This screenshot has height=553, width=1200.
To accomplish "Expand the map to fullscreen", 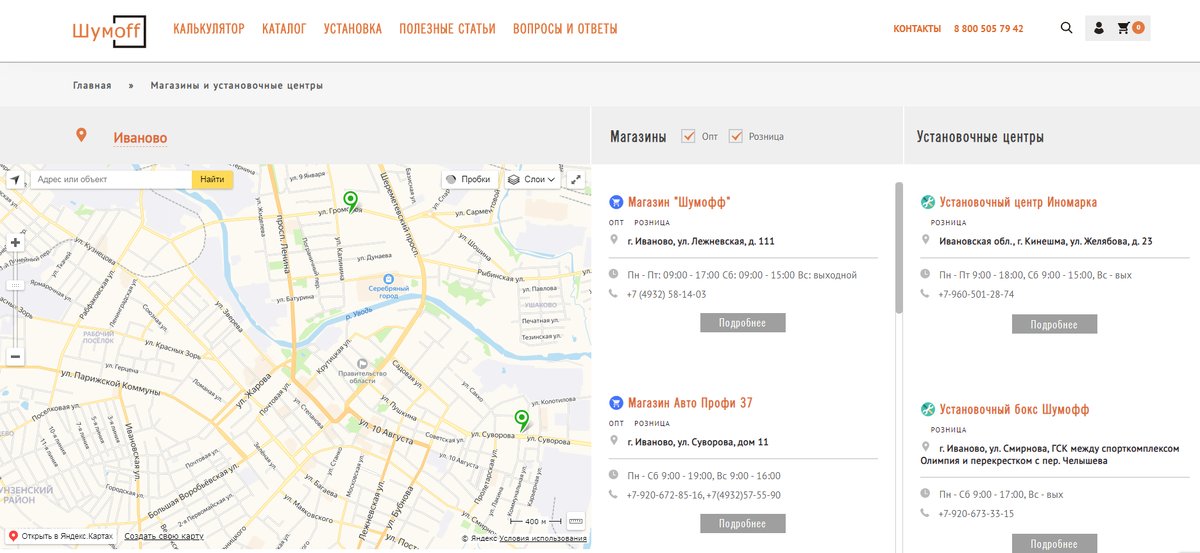I will point(576,180).
